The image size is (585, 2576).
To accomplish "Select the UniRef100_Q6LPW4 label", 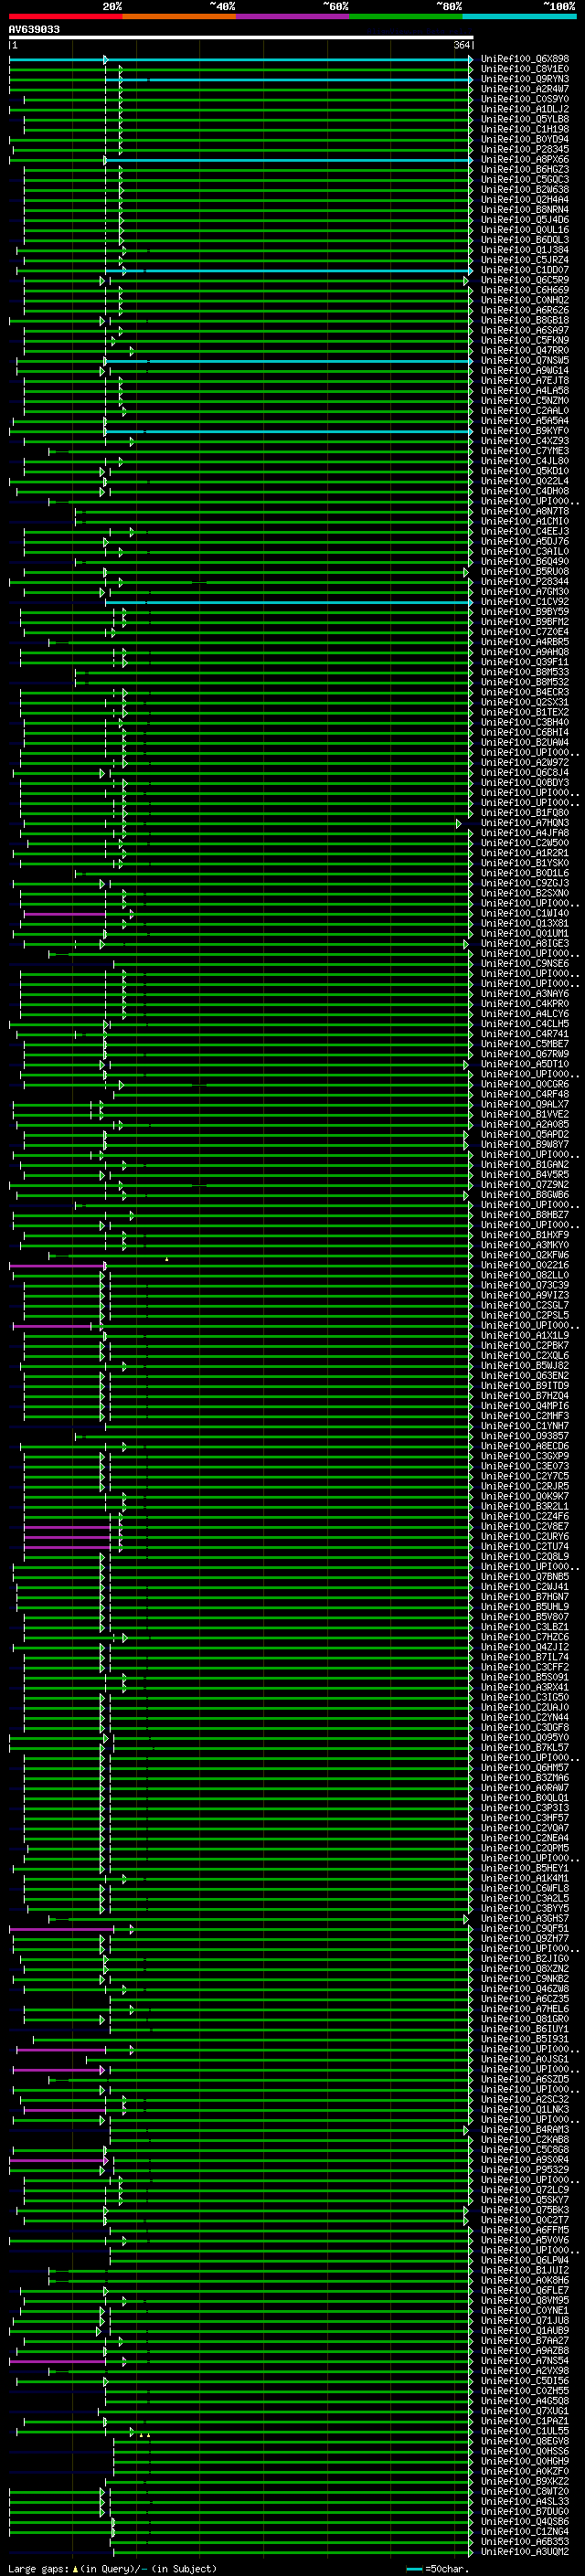I will pyautogui.click(x=525, y=2261).
